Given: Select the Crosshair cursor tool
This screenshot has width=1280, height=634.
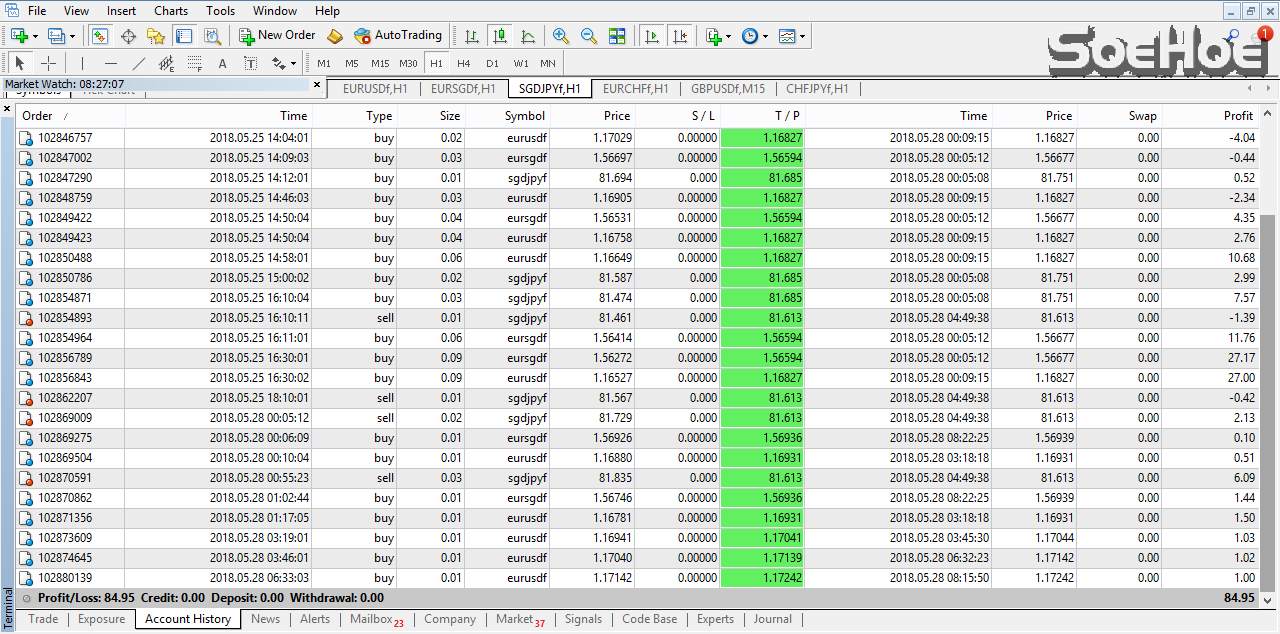Looking at the screenshot, I should pyautogui.click(x=48, y=63).
